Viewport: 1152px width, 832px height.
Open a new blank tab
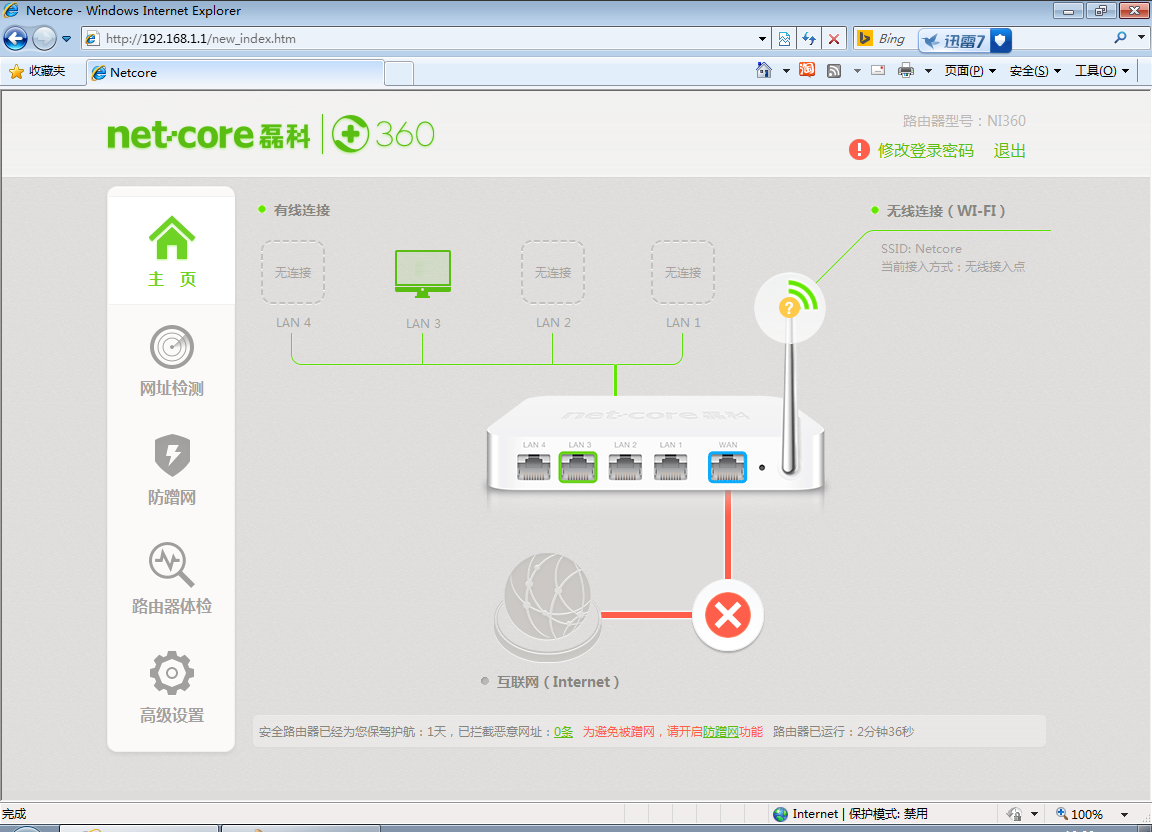click(x=399, y=73)
